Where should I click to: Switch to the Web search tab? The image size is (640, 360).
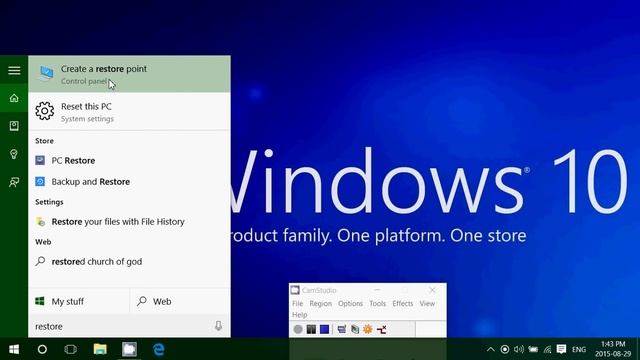tap(180, 302)
